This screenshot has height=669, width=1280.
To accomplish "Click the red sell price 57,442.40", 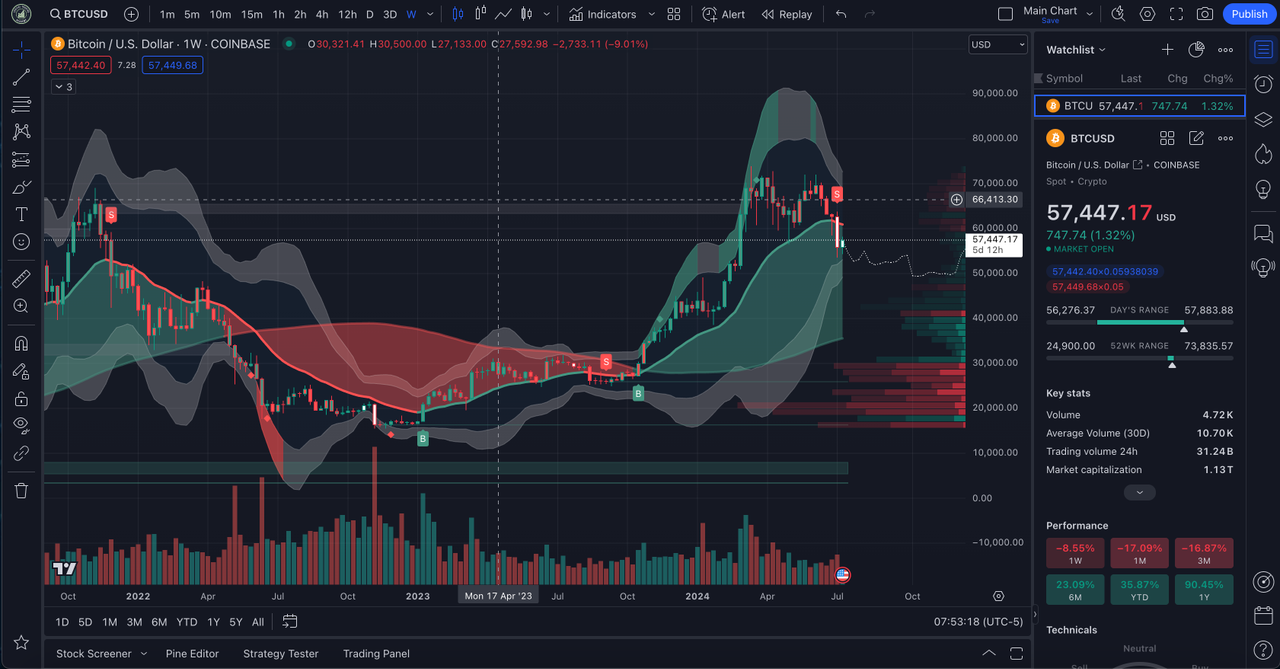I will tap(81, 65).
